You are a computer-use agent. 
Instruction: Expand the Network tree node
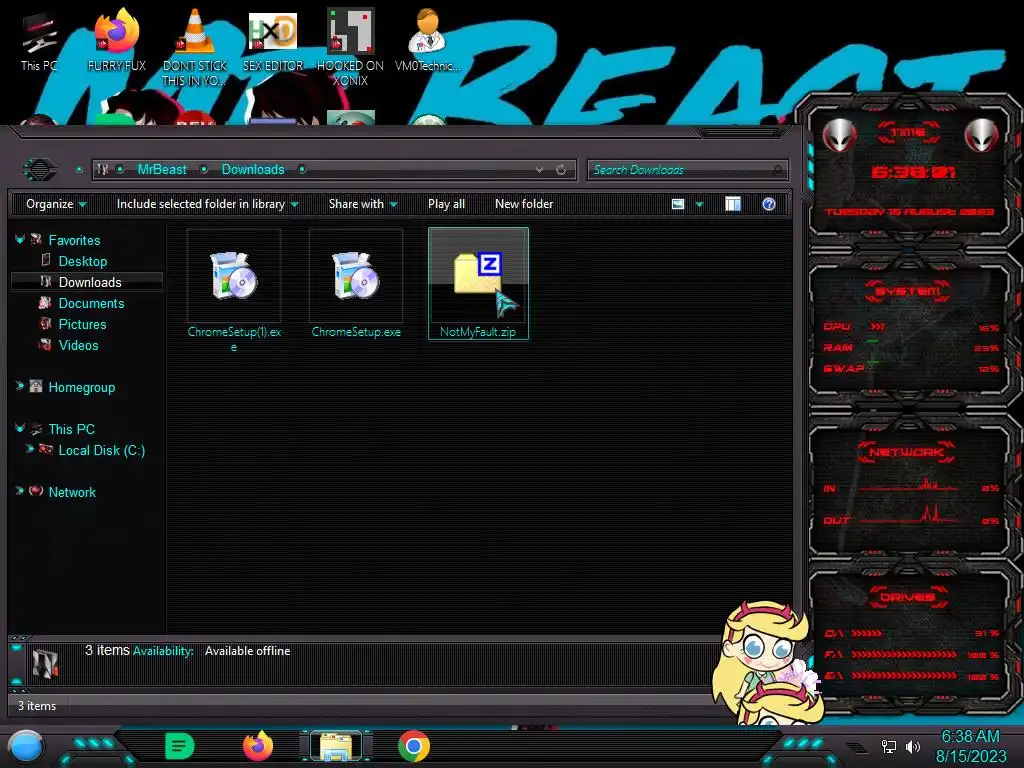click(20, 491)
